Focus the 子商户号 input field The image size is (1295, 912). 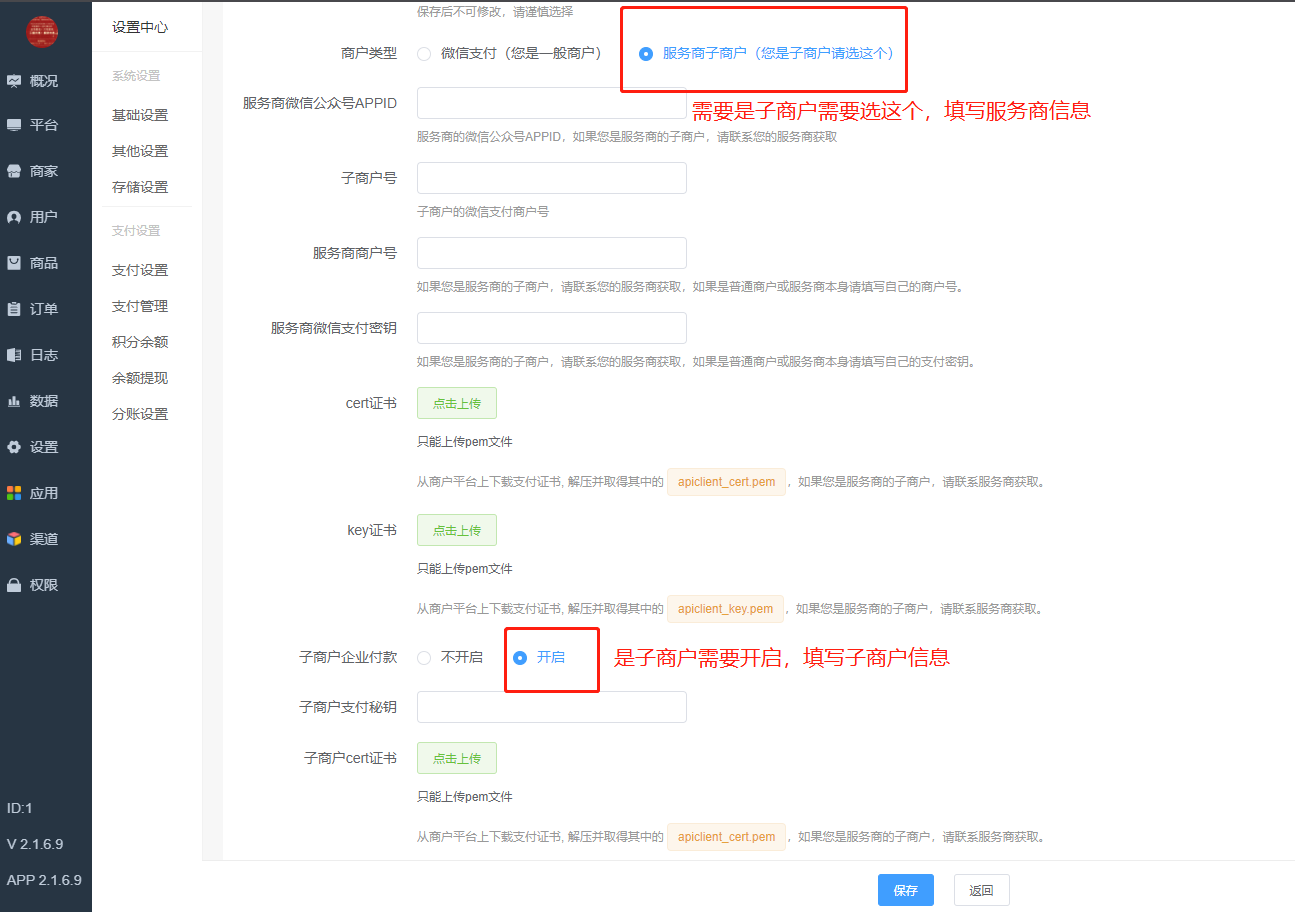[x=551, y=178]
